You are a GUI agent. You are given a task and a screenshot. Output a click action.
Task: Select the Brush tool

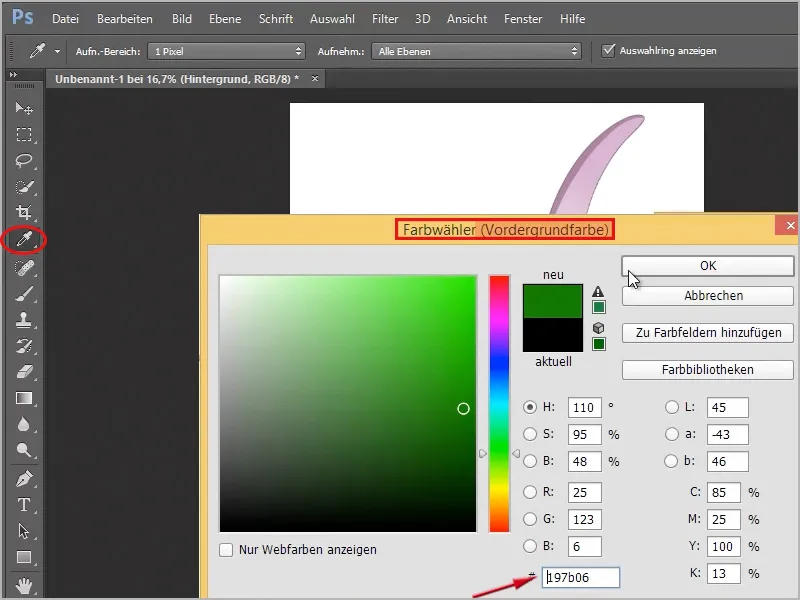23,294
